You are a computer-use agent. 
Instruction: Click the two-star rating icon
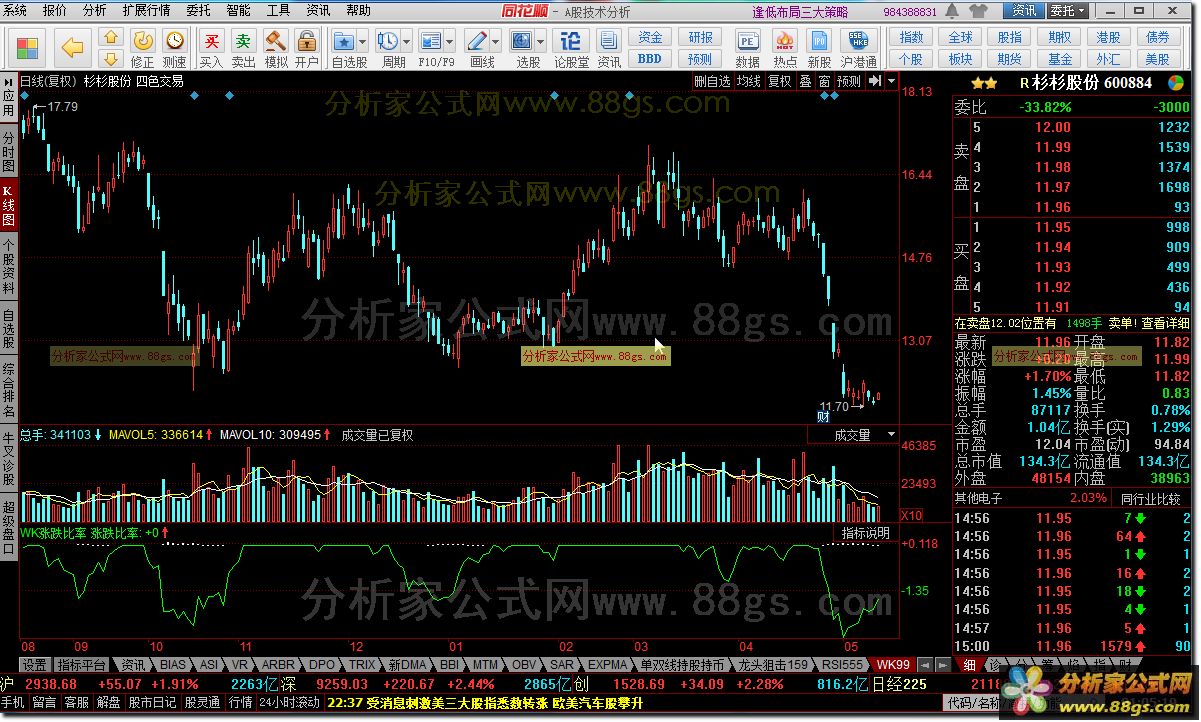coord(983,83)
